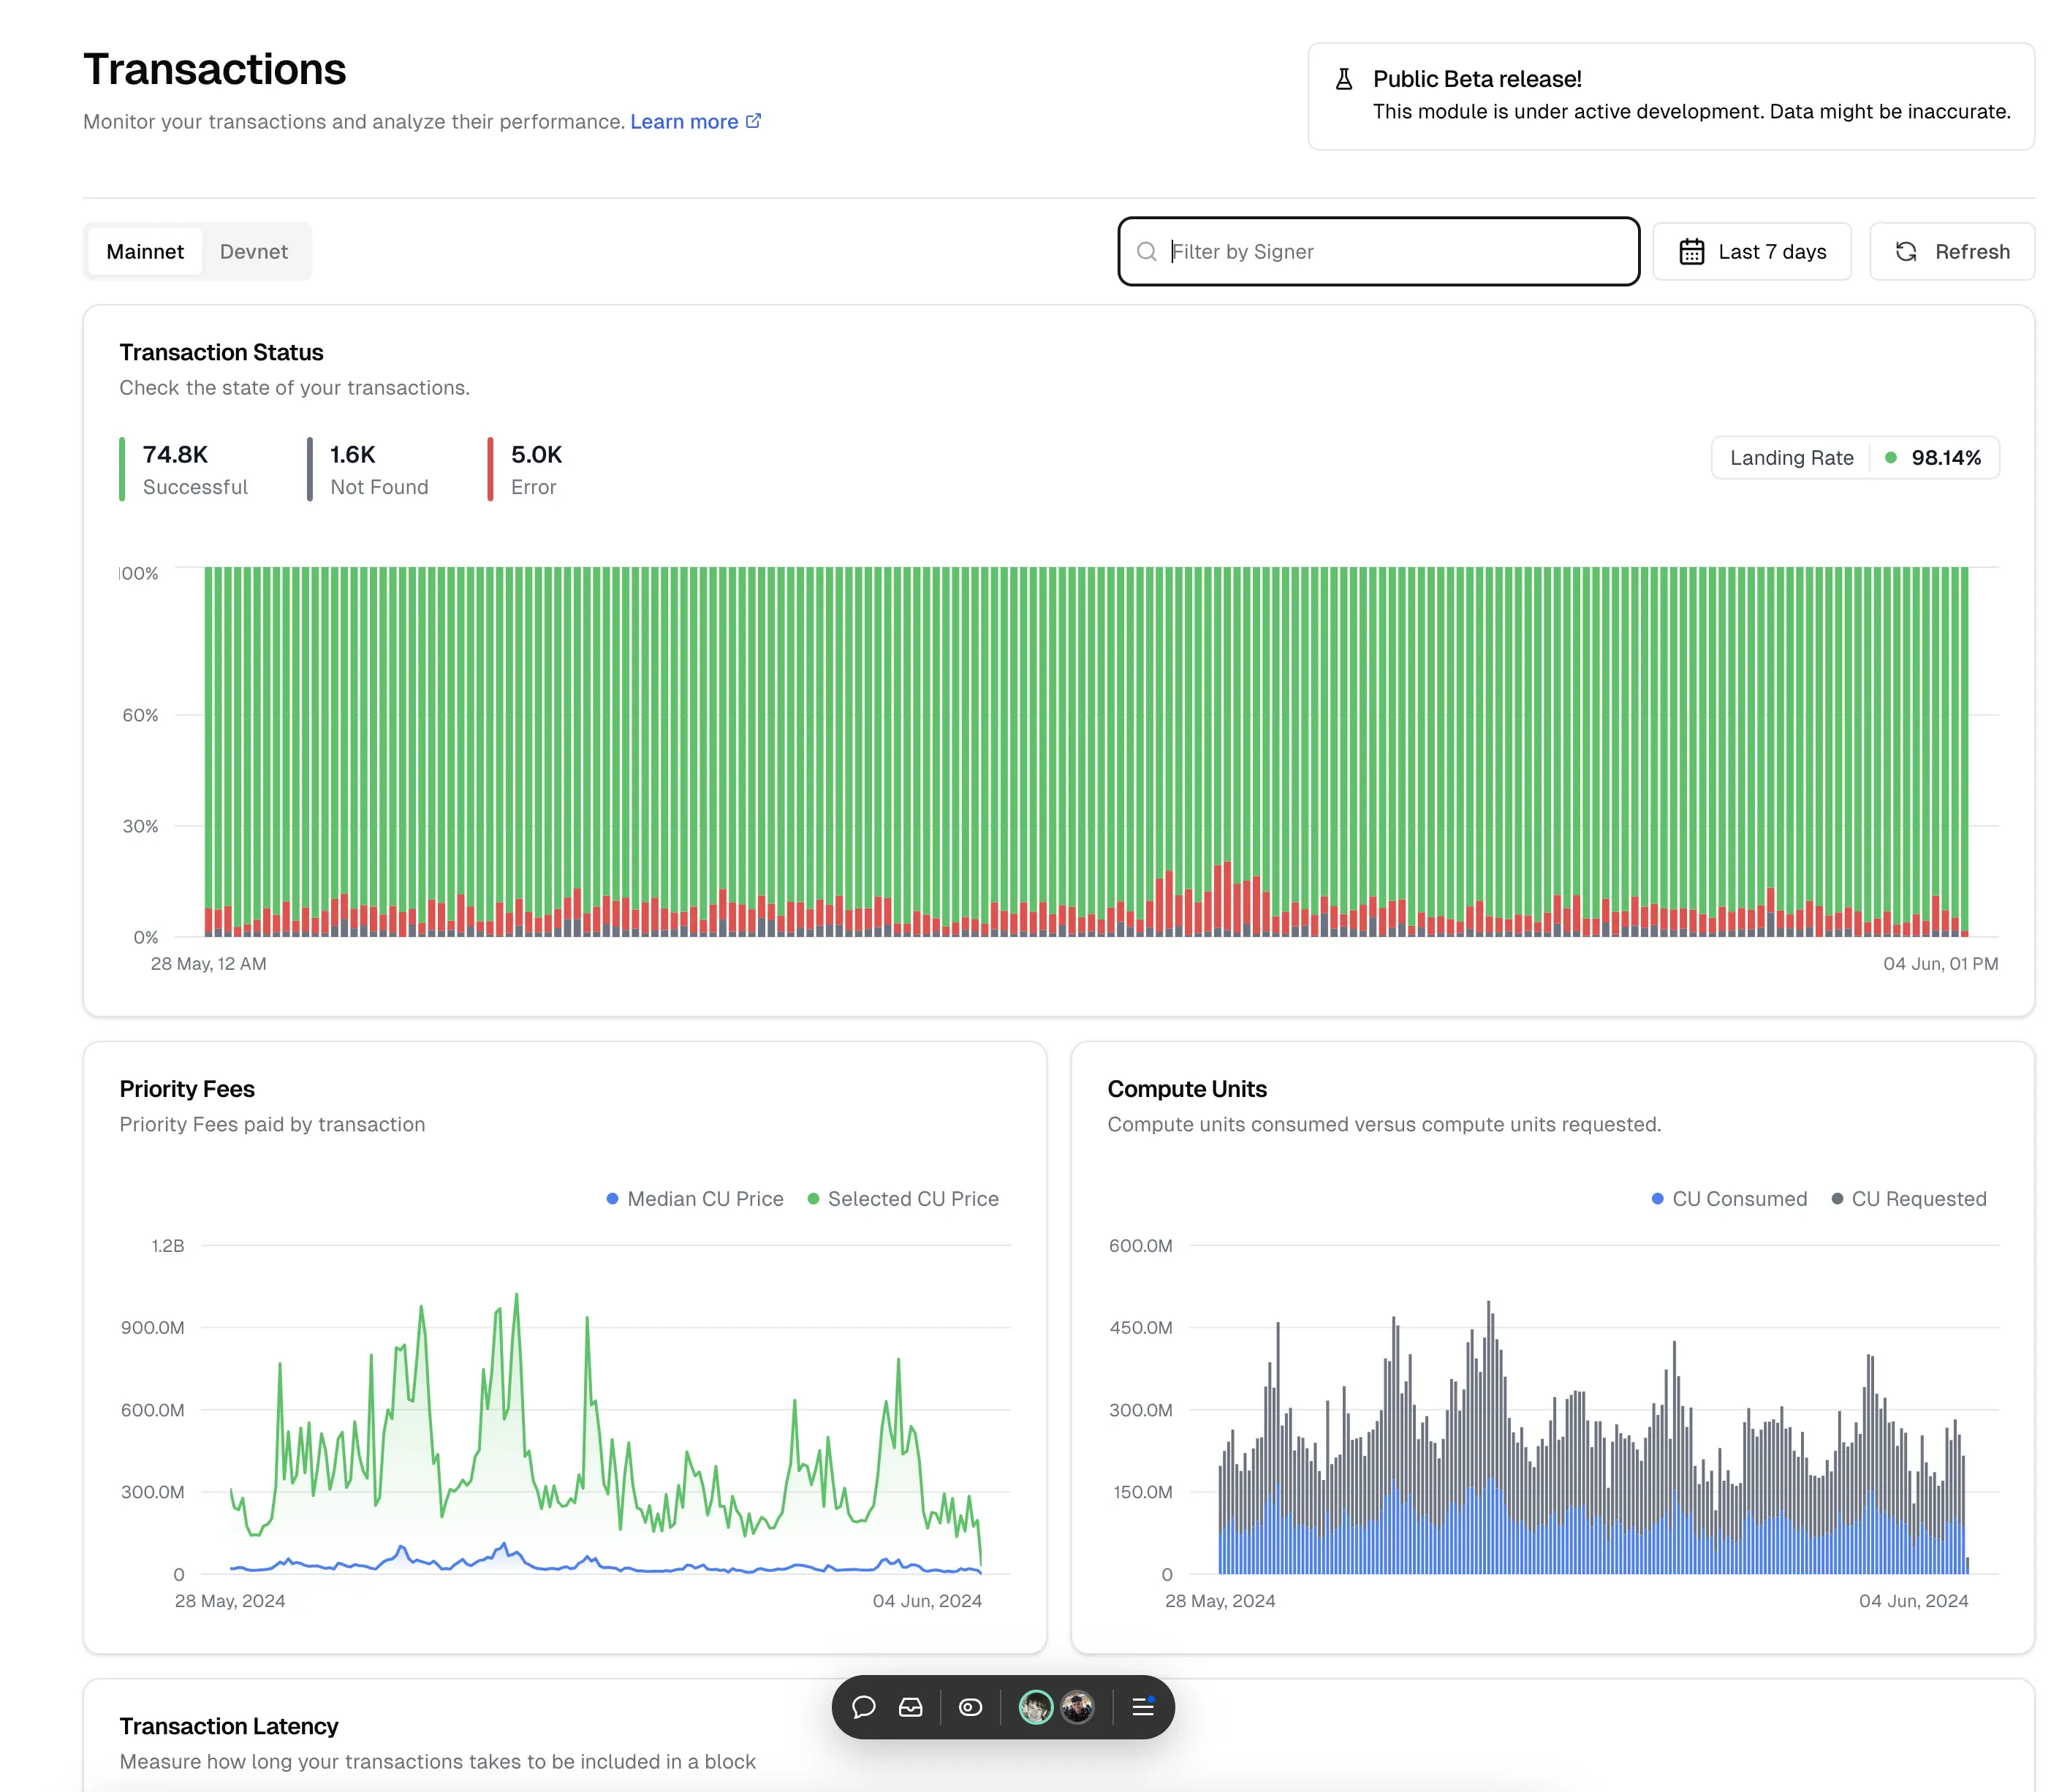Click the warning/beta release bell icon
This screenshot has width=2070, height=1792.
(1343, 77)
